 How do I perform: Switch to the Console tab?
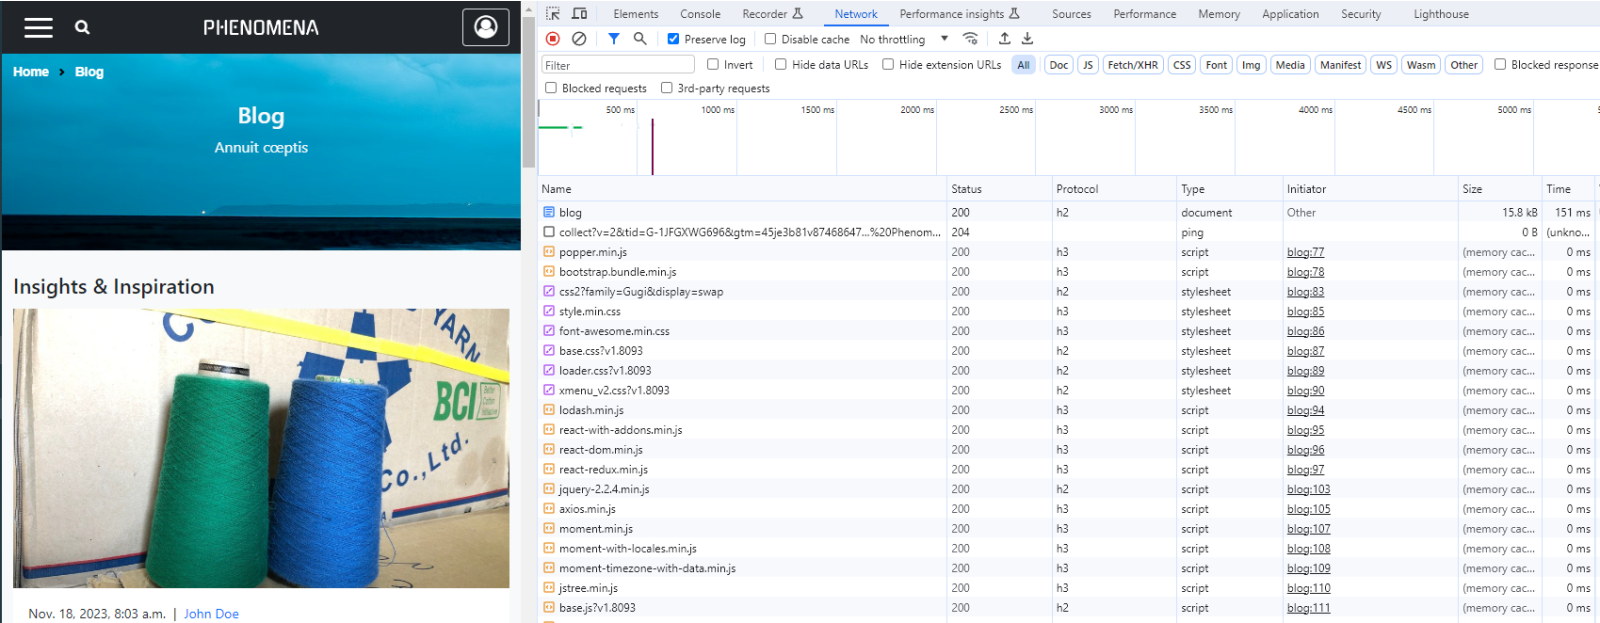[x=700, y=14]
